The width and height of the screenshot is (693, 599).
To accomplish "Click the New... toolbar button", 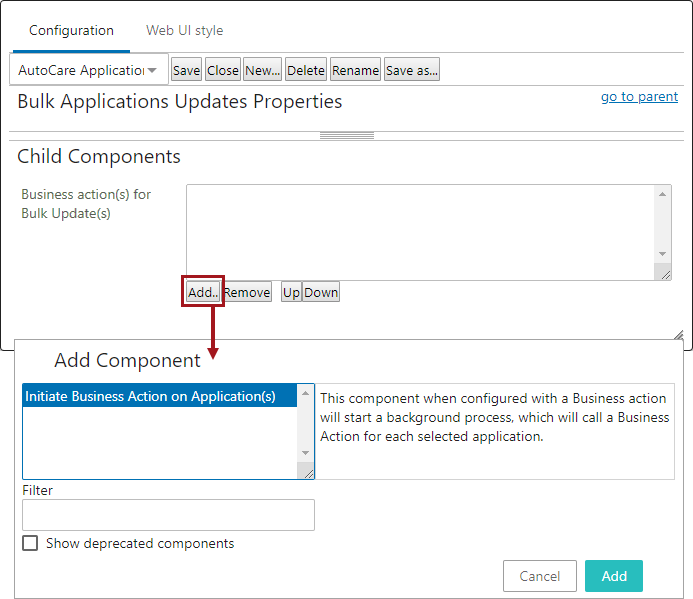I will click(x=263, y=70).
